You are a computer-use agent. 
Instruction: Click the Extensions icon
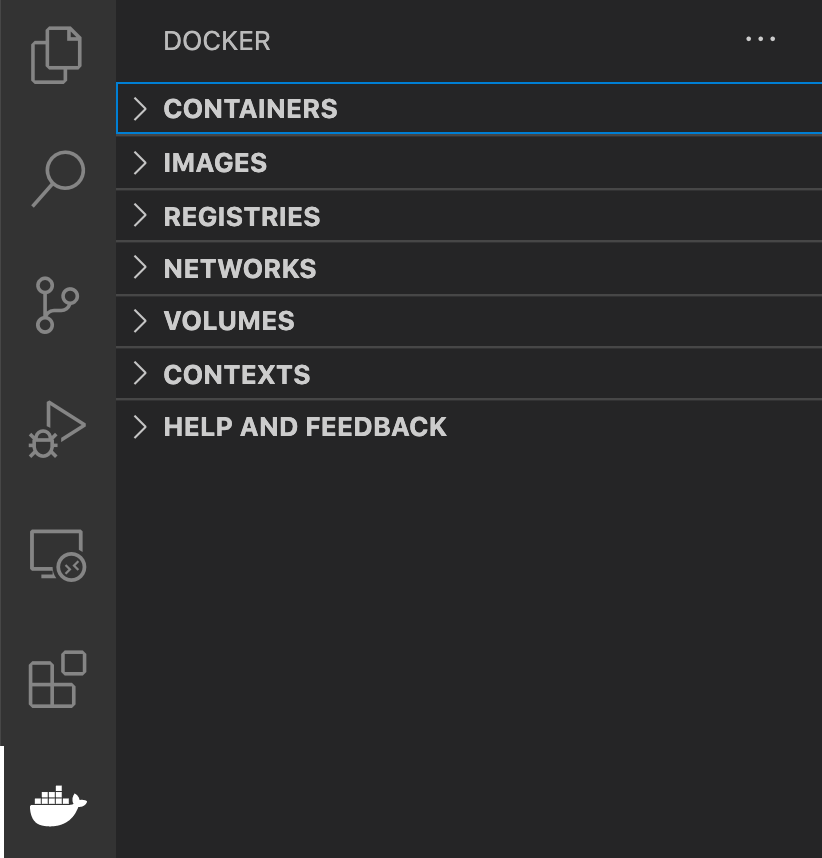click(57, 681)
